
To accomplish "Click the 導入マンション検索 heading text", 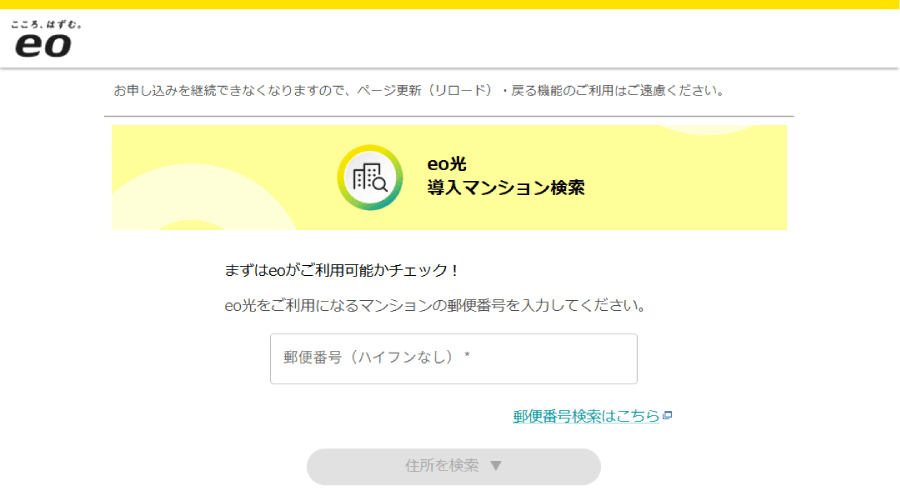I will click(505, 188).
